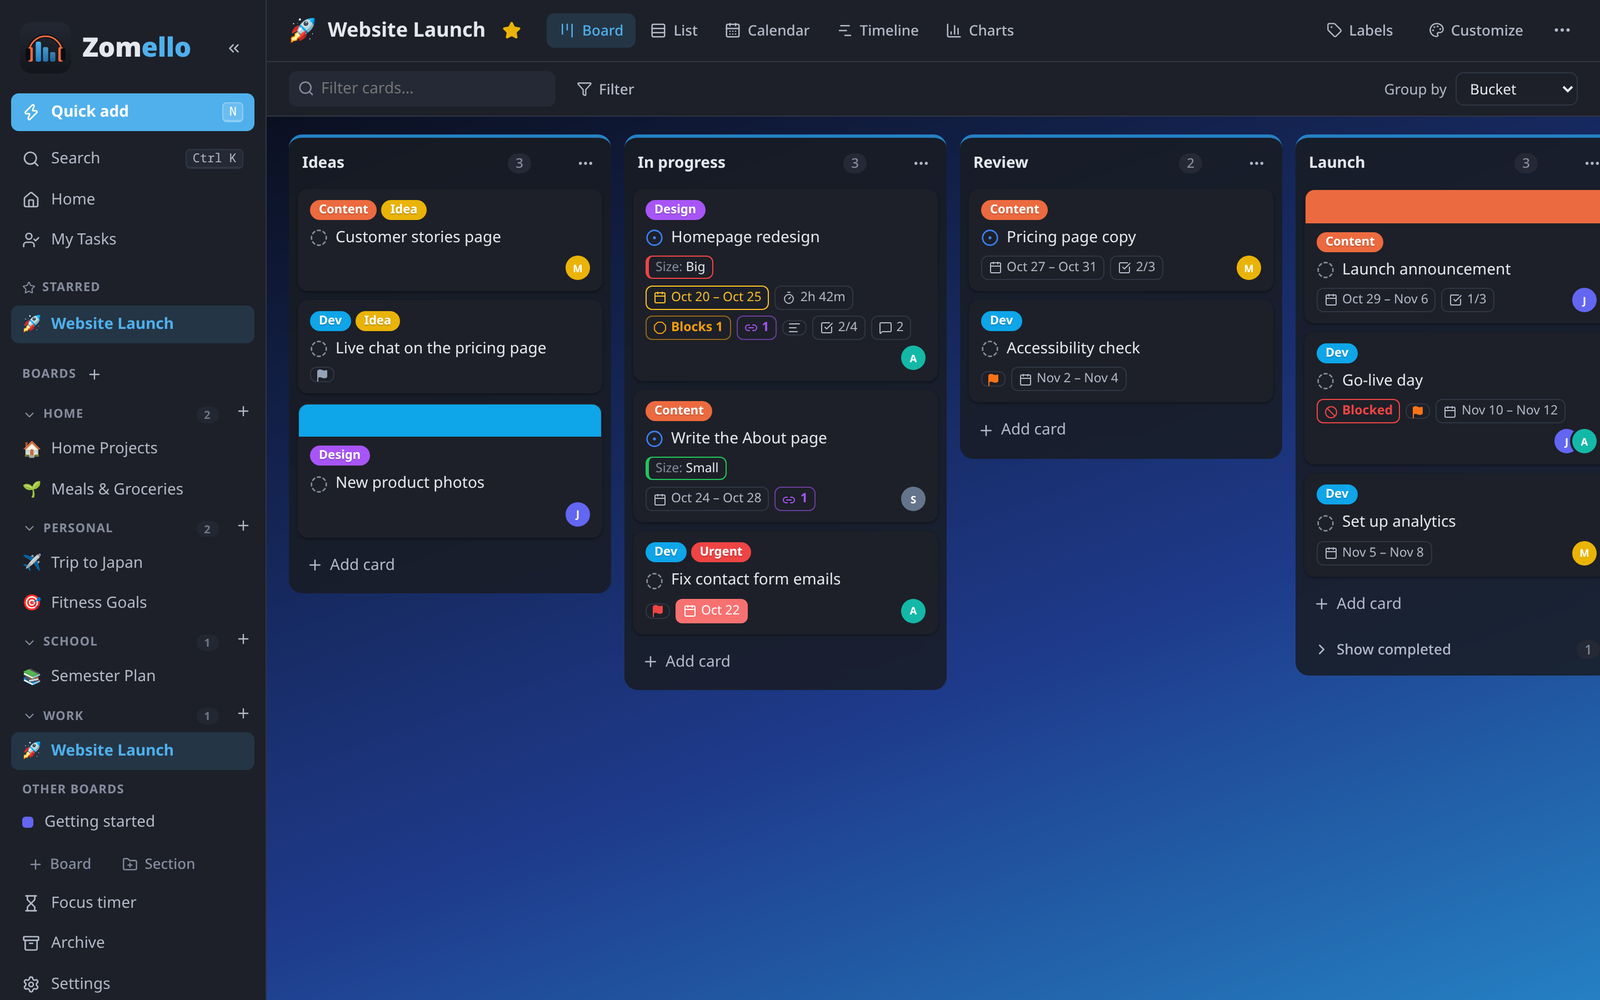The image size is (1600, 1000).
Task: Add a board to the HOME section
Action: point(243,412)
